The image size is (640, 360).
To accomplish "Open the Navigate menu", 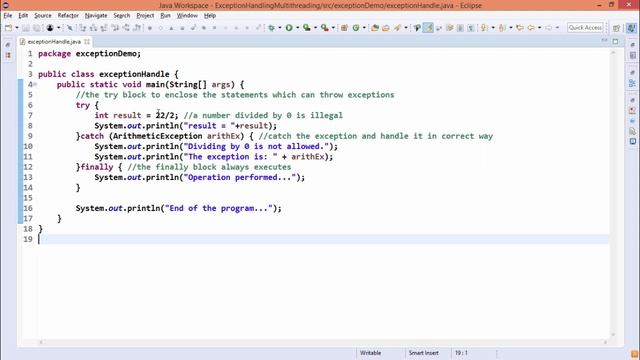I will click(x=96, y=16).
